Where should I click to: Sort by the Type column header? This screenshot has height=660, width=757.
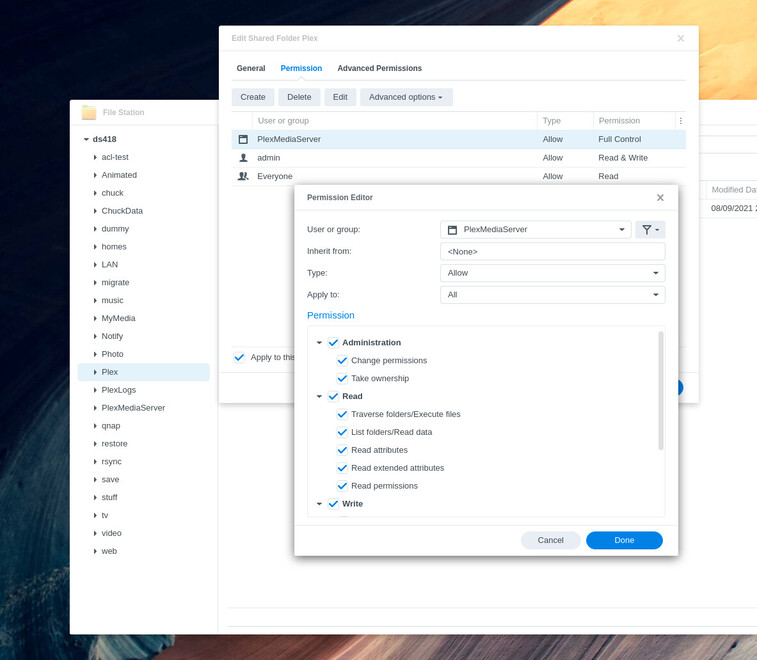[565, 121]
